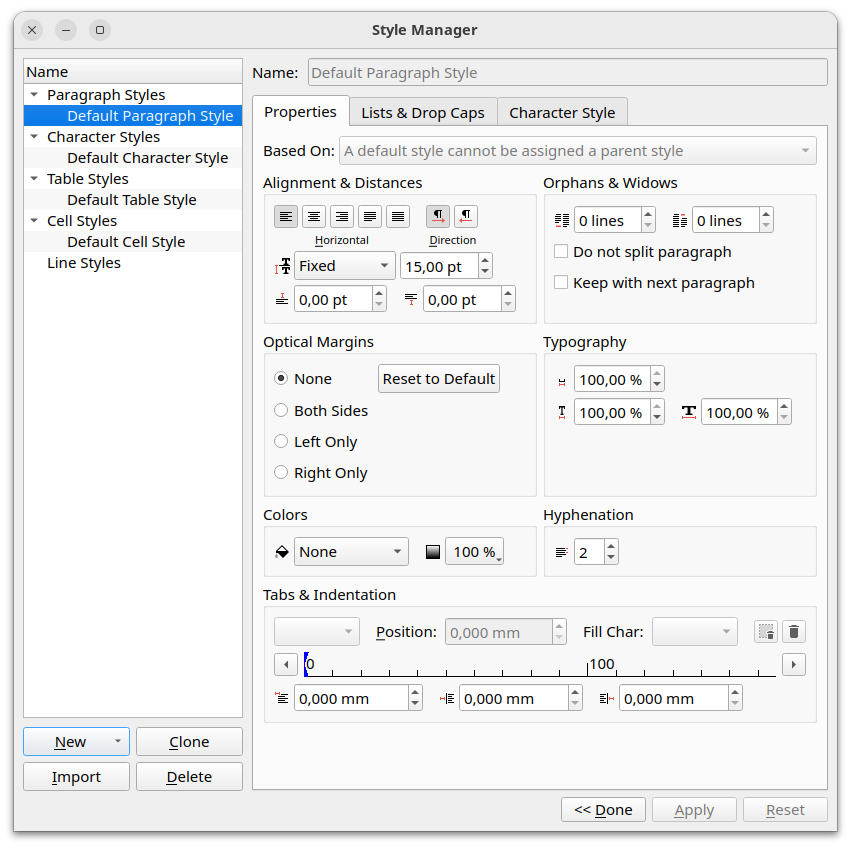Viewport: 851px width, 848px height.
Task: Pick forced justified alignment icon
Action: (398, 217)
